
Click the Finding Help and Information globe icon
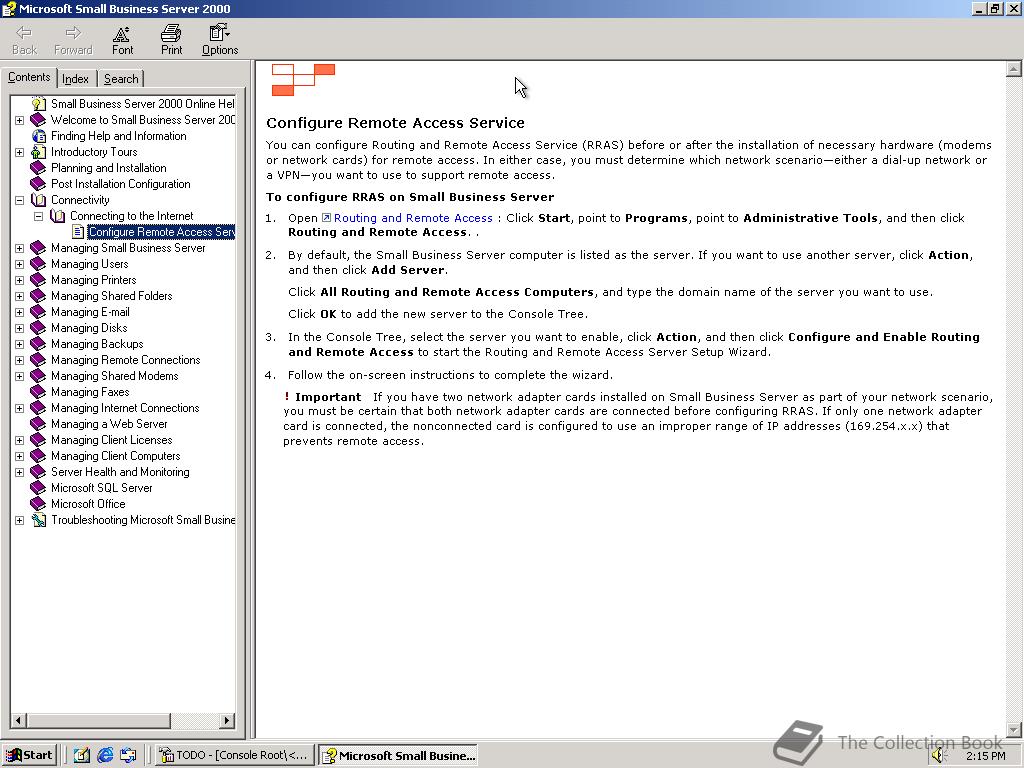39,136
